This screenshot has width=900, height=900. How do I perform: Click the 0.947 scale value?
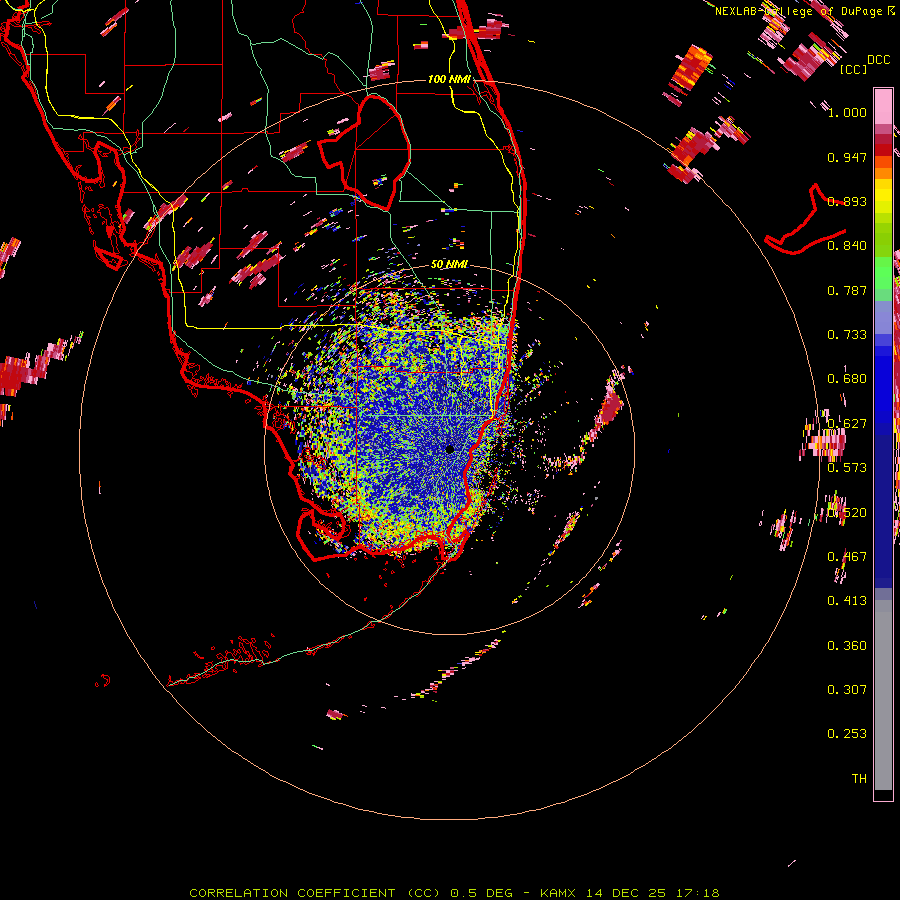847,157
